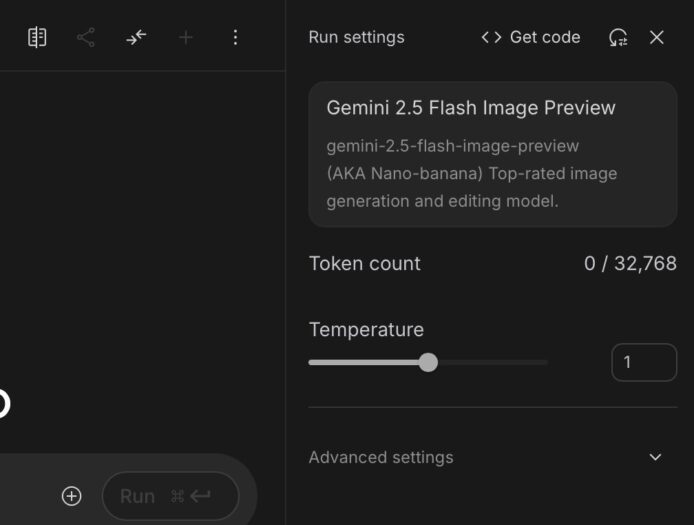Open the book-shaped prompt library icon

coord(37,37)
